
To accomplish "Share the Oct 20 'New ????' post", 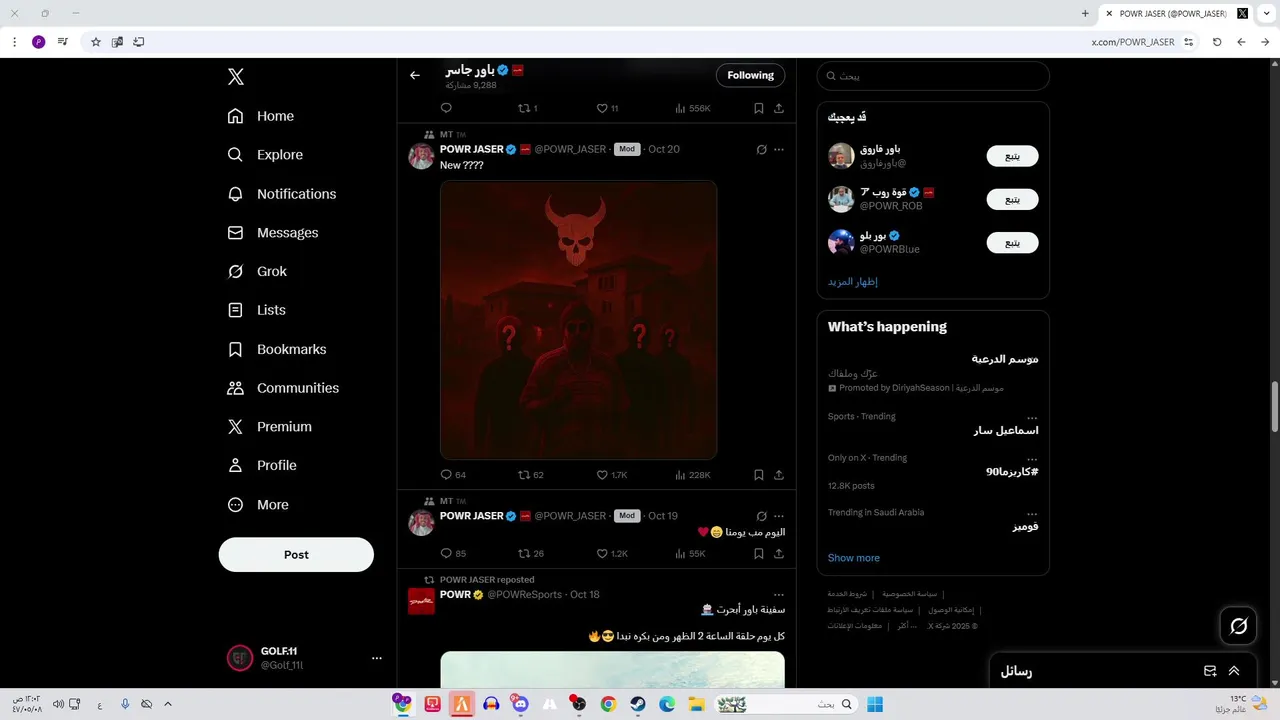I will point(779,475).
